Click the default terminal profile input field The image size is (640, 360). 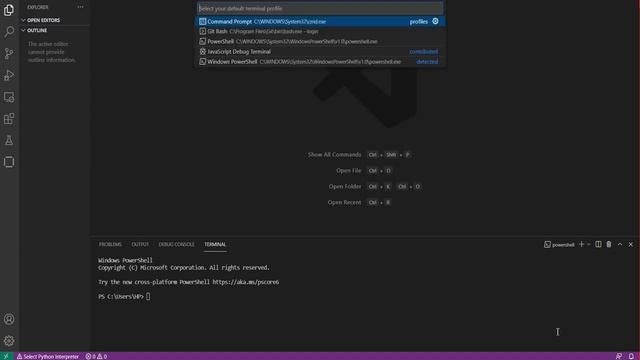[x=320, y=9]
